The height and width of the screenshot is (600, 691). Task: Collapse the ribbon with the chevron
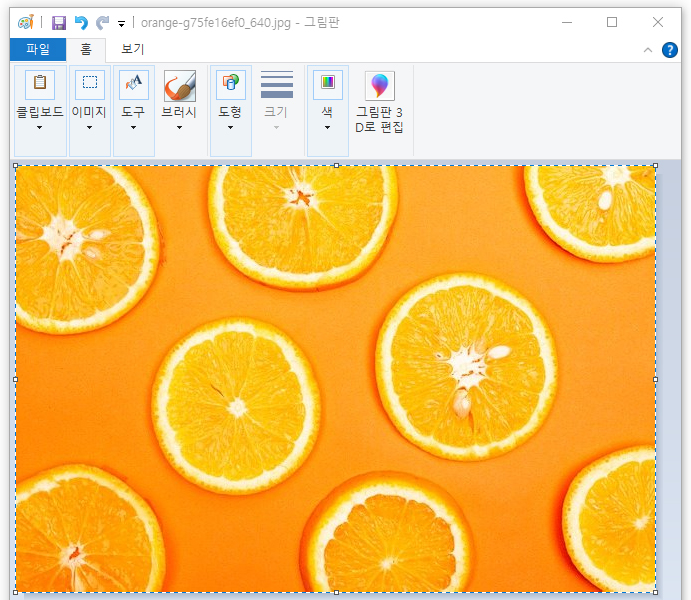[x=647, y=50]
